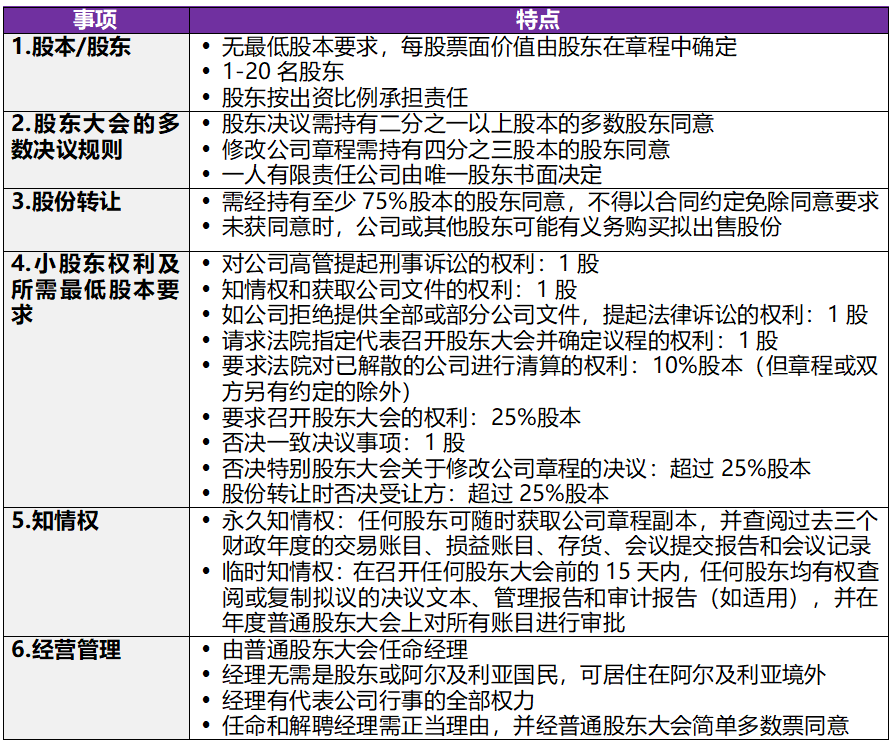Select the row label '3.股份转让'
This screenshot has height=745, width=894.
(x=66, y=202)
